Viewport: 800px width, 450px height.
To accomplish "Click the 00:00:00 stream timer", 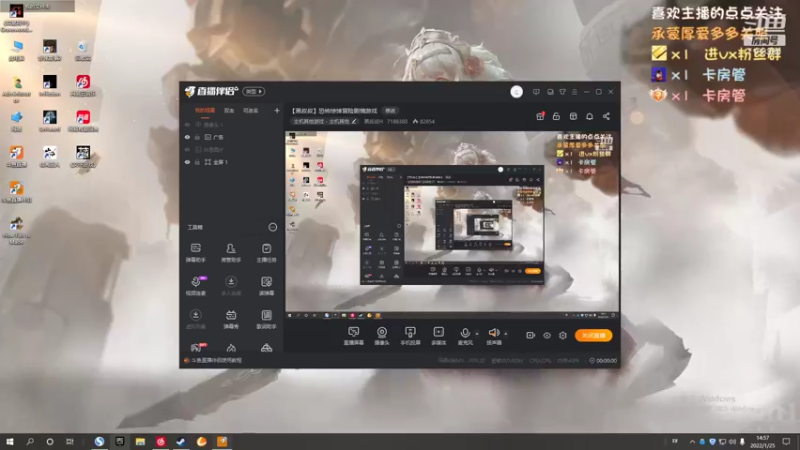I will point(606,361).
